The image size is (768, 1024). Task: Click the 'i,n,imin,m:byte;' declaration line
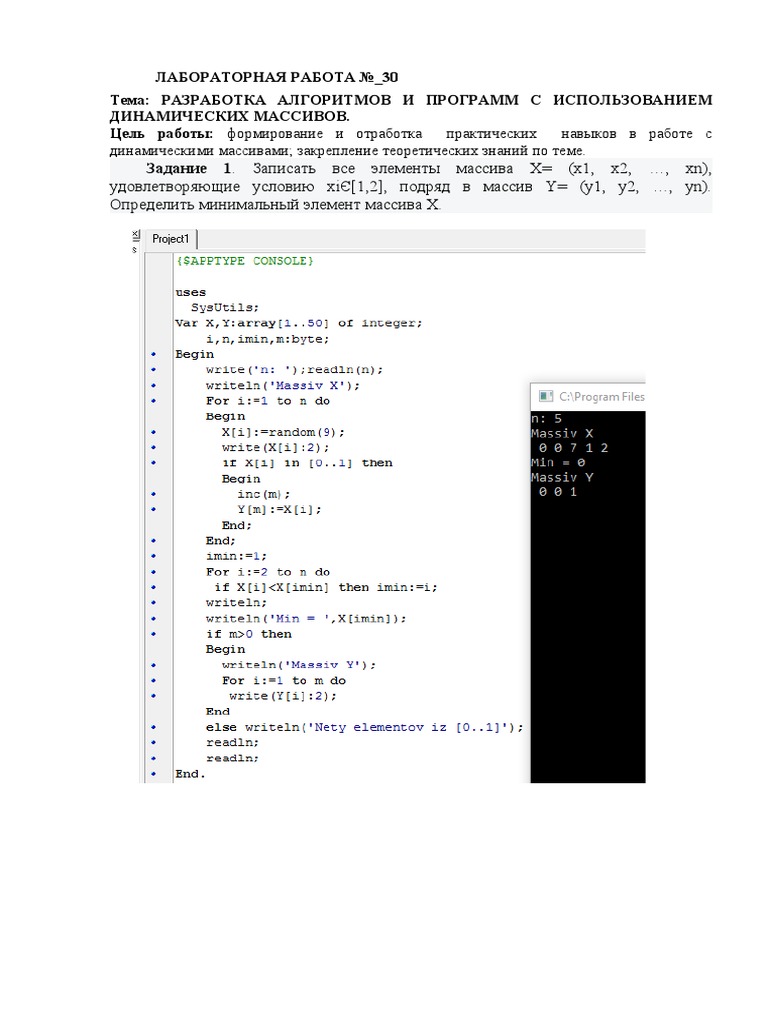pyautogui.click(x=268, y=339)
